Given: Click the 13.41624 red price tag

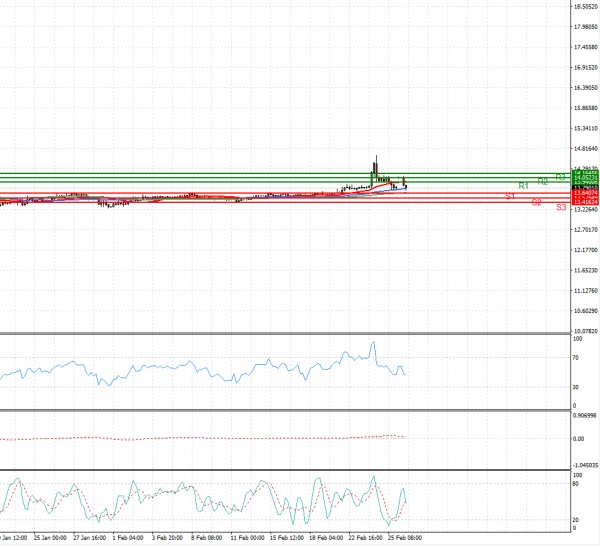Looking at the screenshot, I should tap(585, 202).
